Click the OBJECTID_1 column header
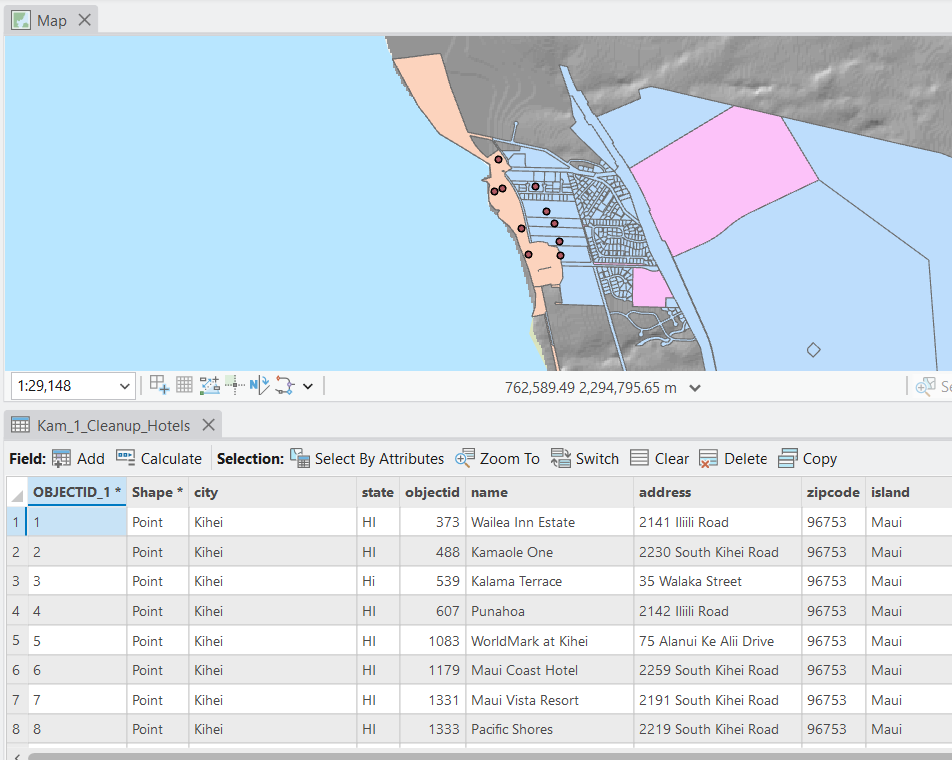Viewport: 952px width, 760px height. pyautogui.click(x=77, y=492)
